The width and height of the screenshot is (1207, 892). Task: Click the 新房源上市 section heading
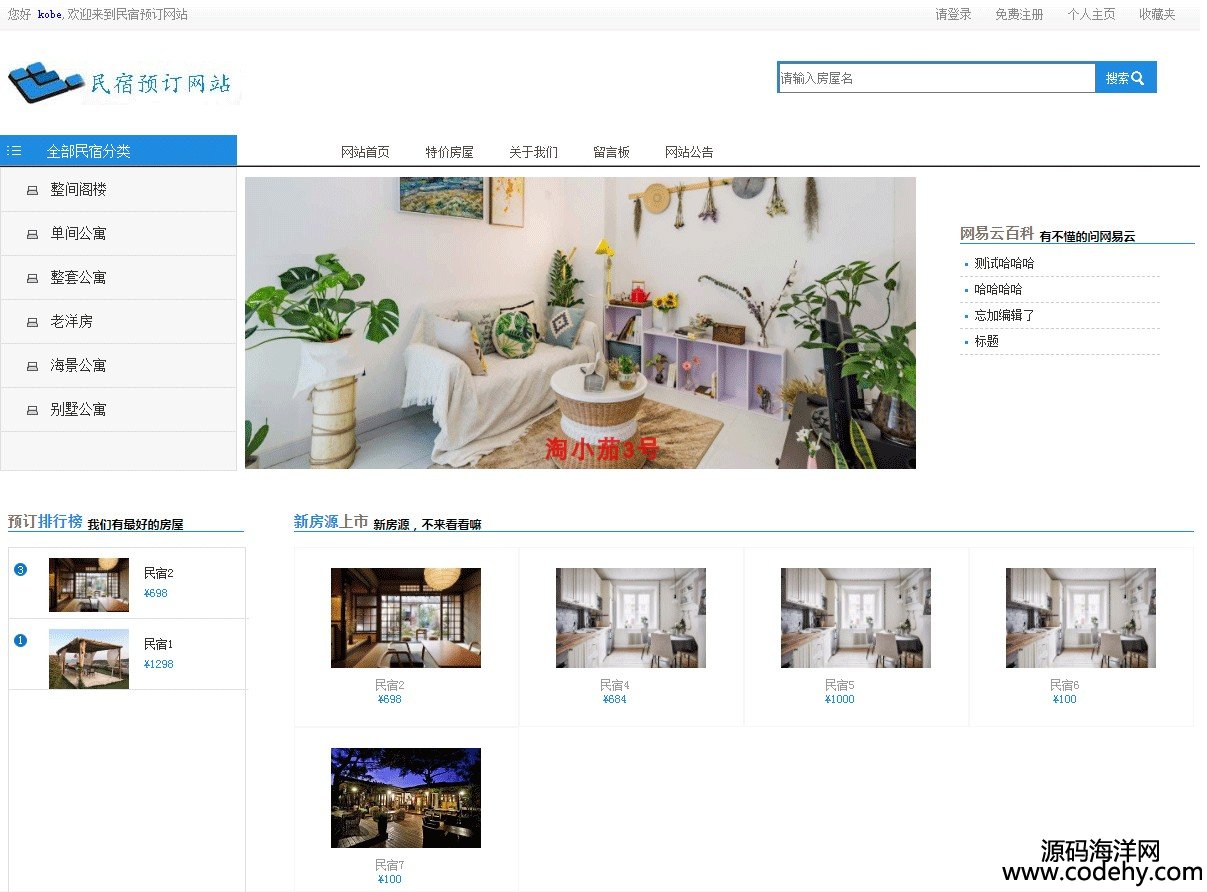click(331, 521)
